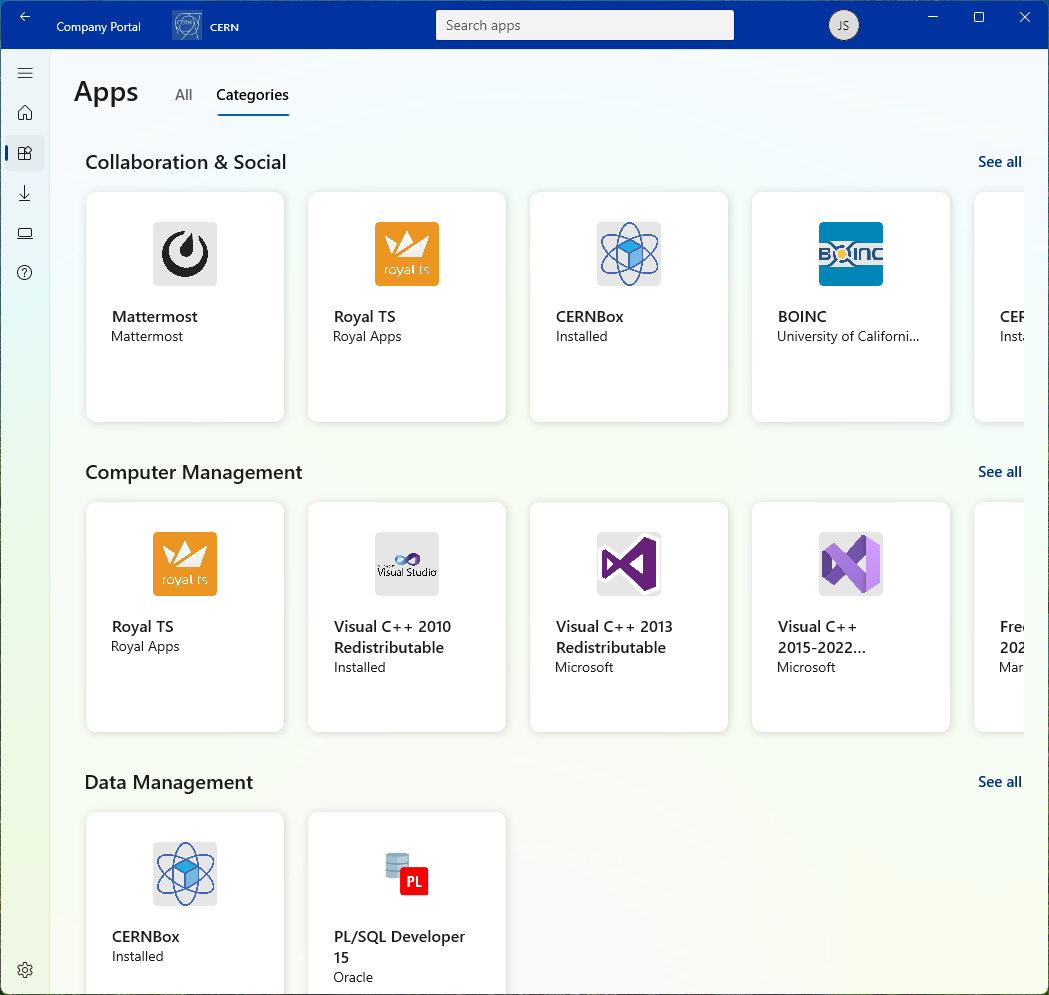Select the Categories tab
Image resolution: width=1049 pixels, height=995 pixels.
252,95
